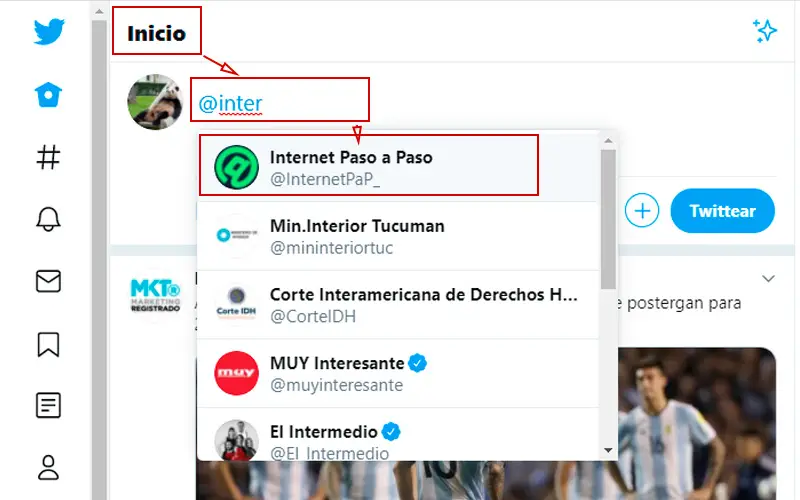
Task: Expand the tweet options chevron
Action: click(x=768, y=279)
